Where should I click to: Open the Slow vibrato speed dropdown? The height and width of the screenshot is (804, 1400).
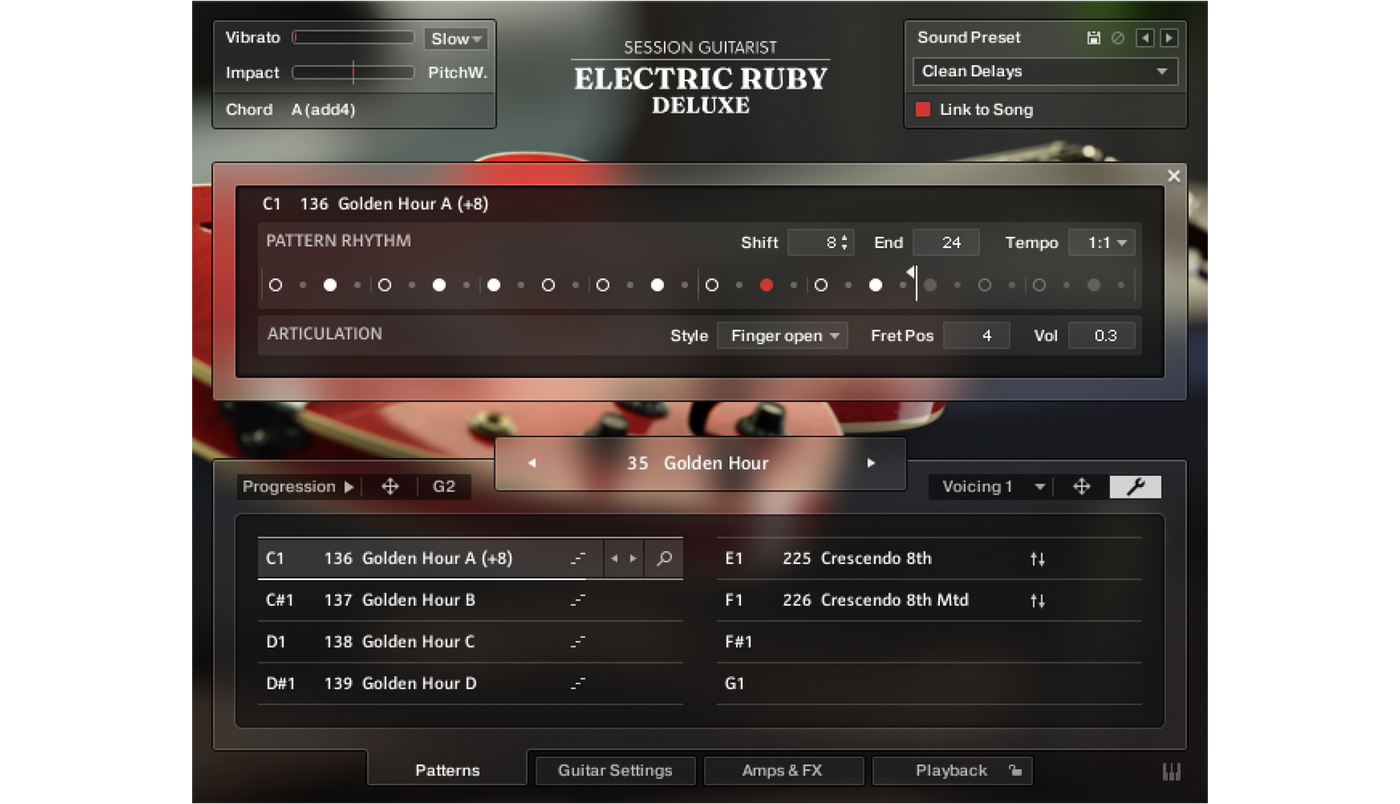click(456, 39)
